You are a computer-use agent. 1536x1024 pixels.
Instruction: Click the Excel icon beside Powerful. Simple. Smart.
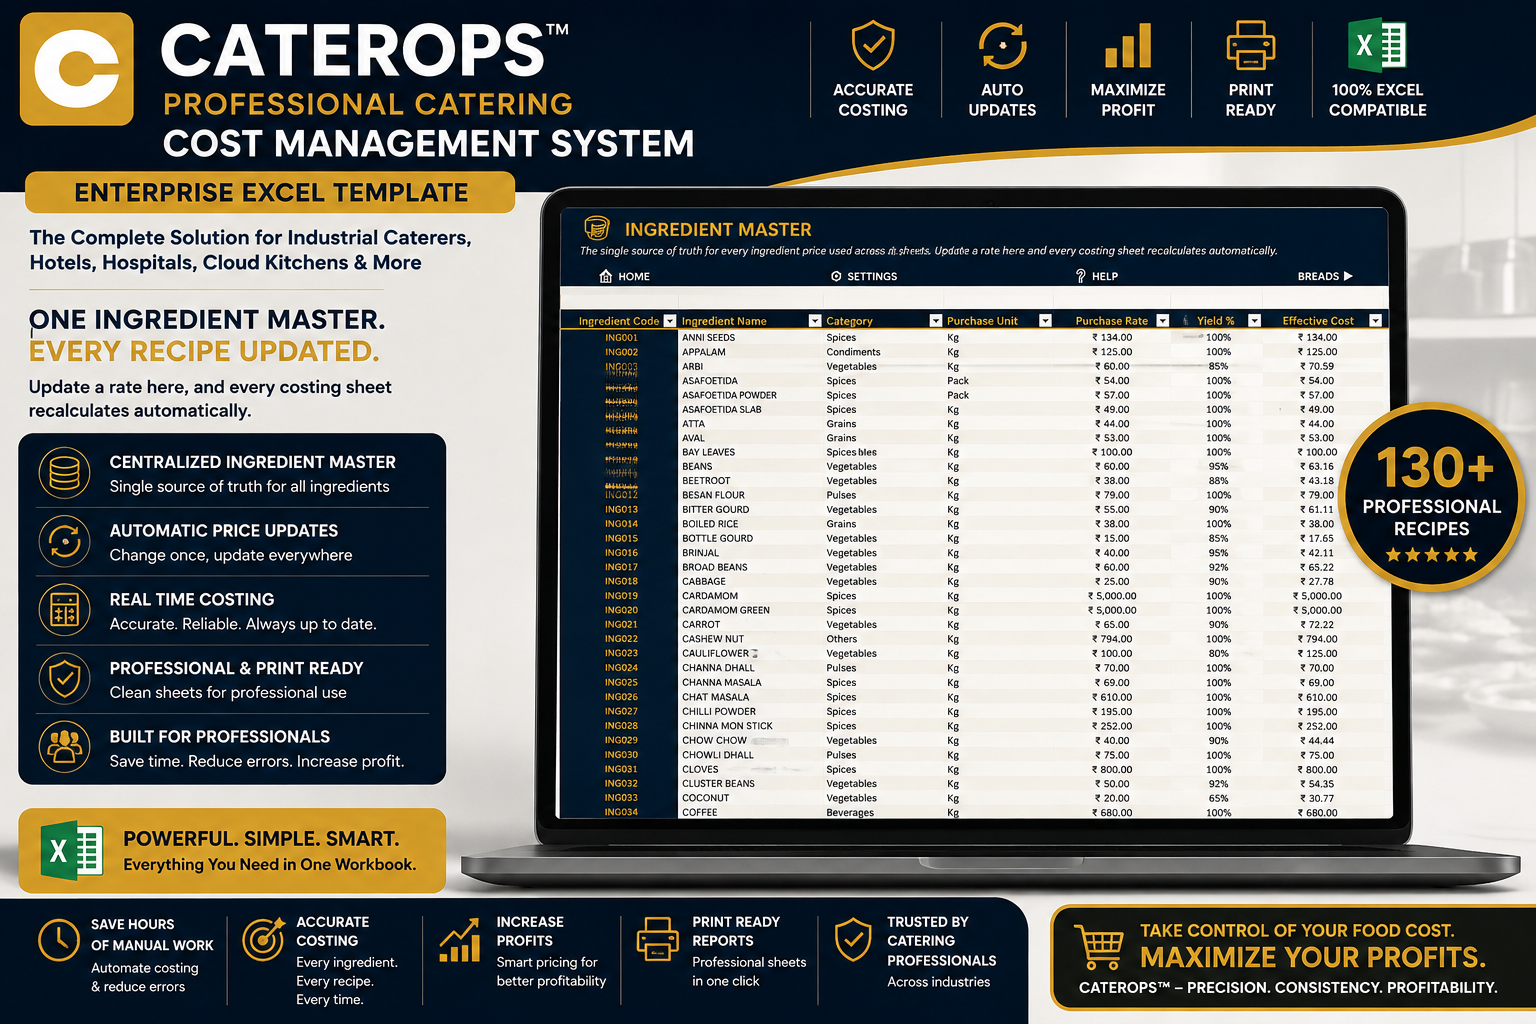(71, 851)
